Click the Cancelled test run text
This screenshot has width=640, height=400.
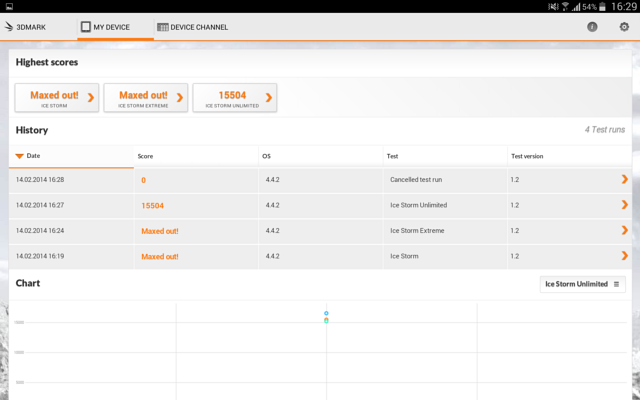[x=416, y=180]
